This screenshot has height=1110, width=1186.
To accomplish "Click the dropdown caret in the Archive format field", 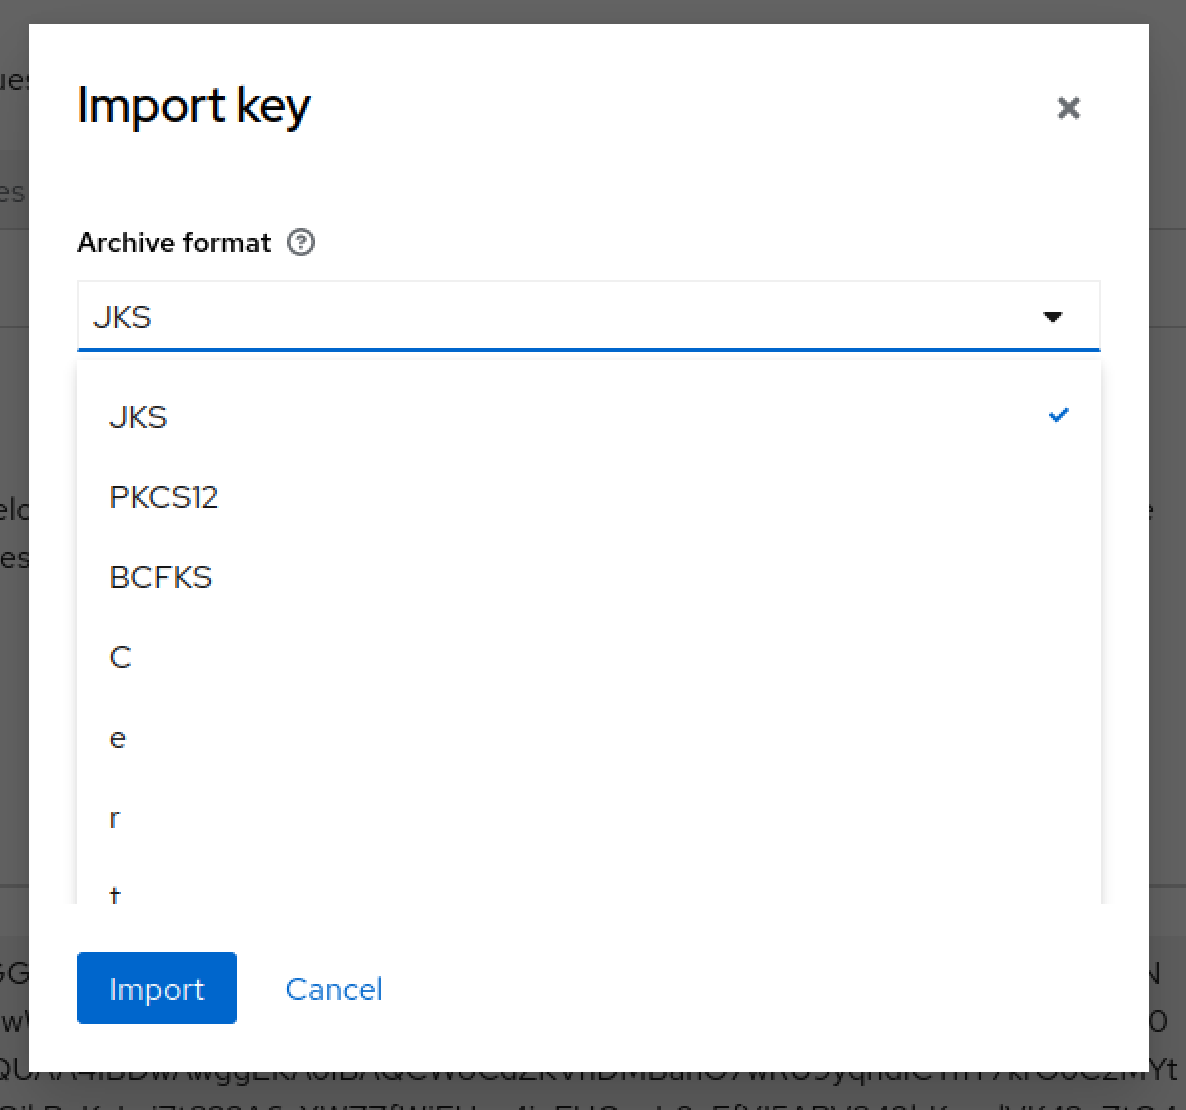I will point(1053,316).
